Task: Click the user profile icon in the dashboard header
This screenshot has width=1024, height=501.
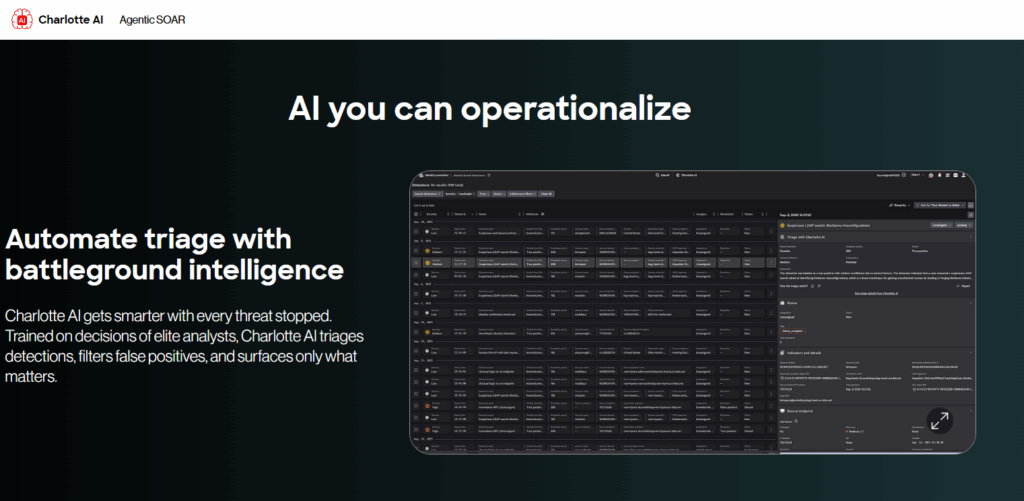Action: [963, 175]
